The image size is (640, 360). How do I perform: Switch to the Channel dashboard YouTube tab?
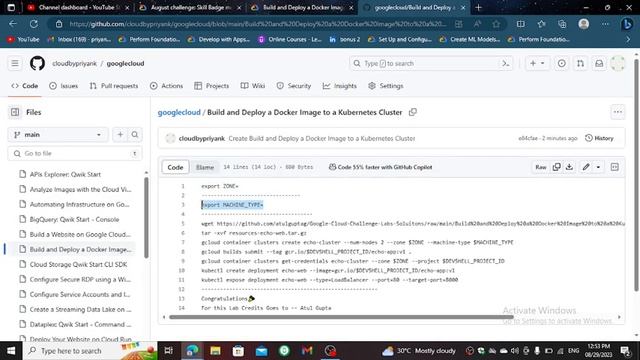[77, 7]
